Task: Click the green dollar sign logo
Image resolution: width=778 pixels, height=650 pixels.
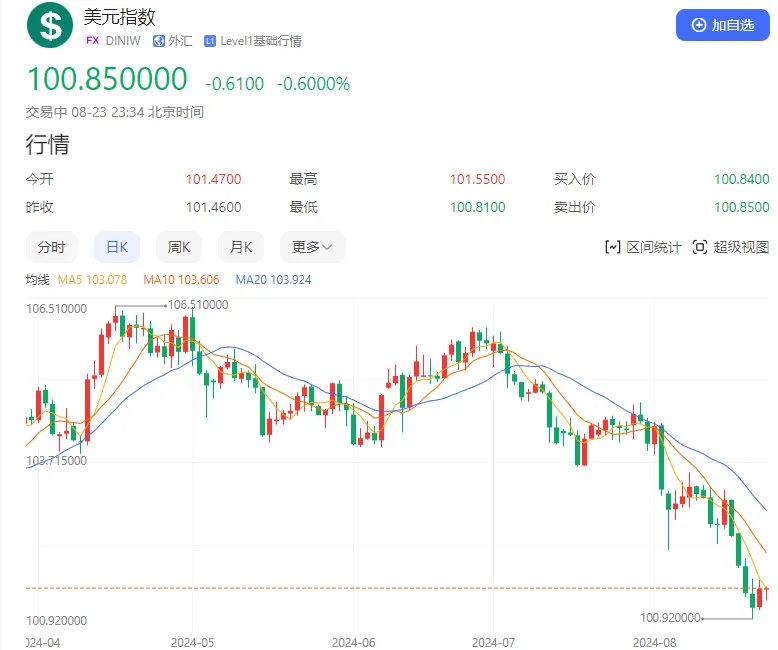Action: [50, 25]
